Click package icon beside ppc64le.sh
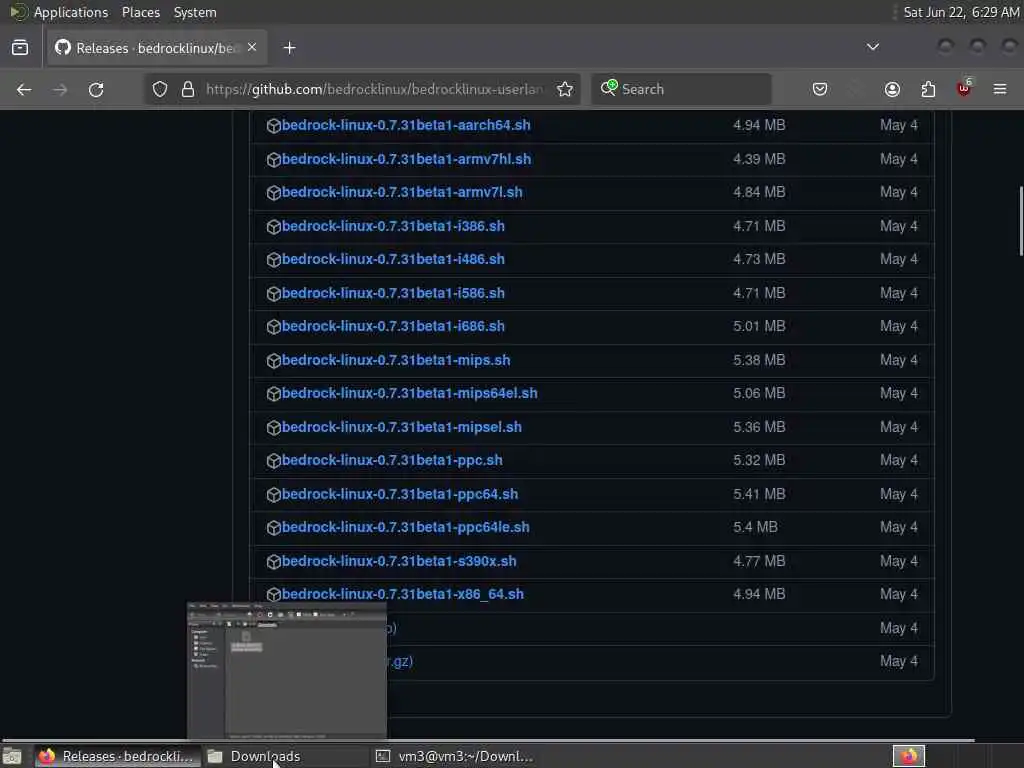Screen dimensions: 1024x768 (274, 528)
